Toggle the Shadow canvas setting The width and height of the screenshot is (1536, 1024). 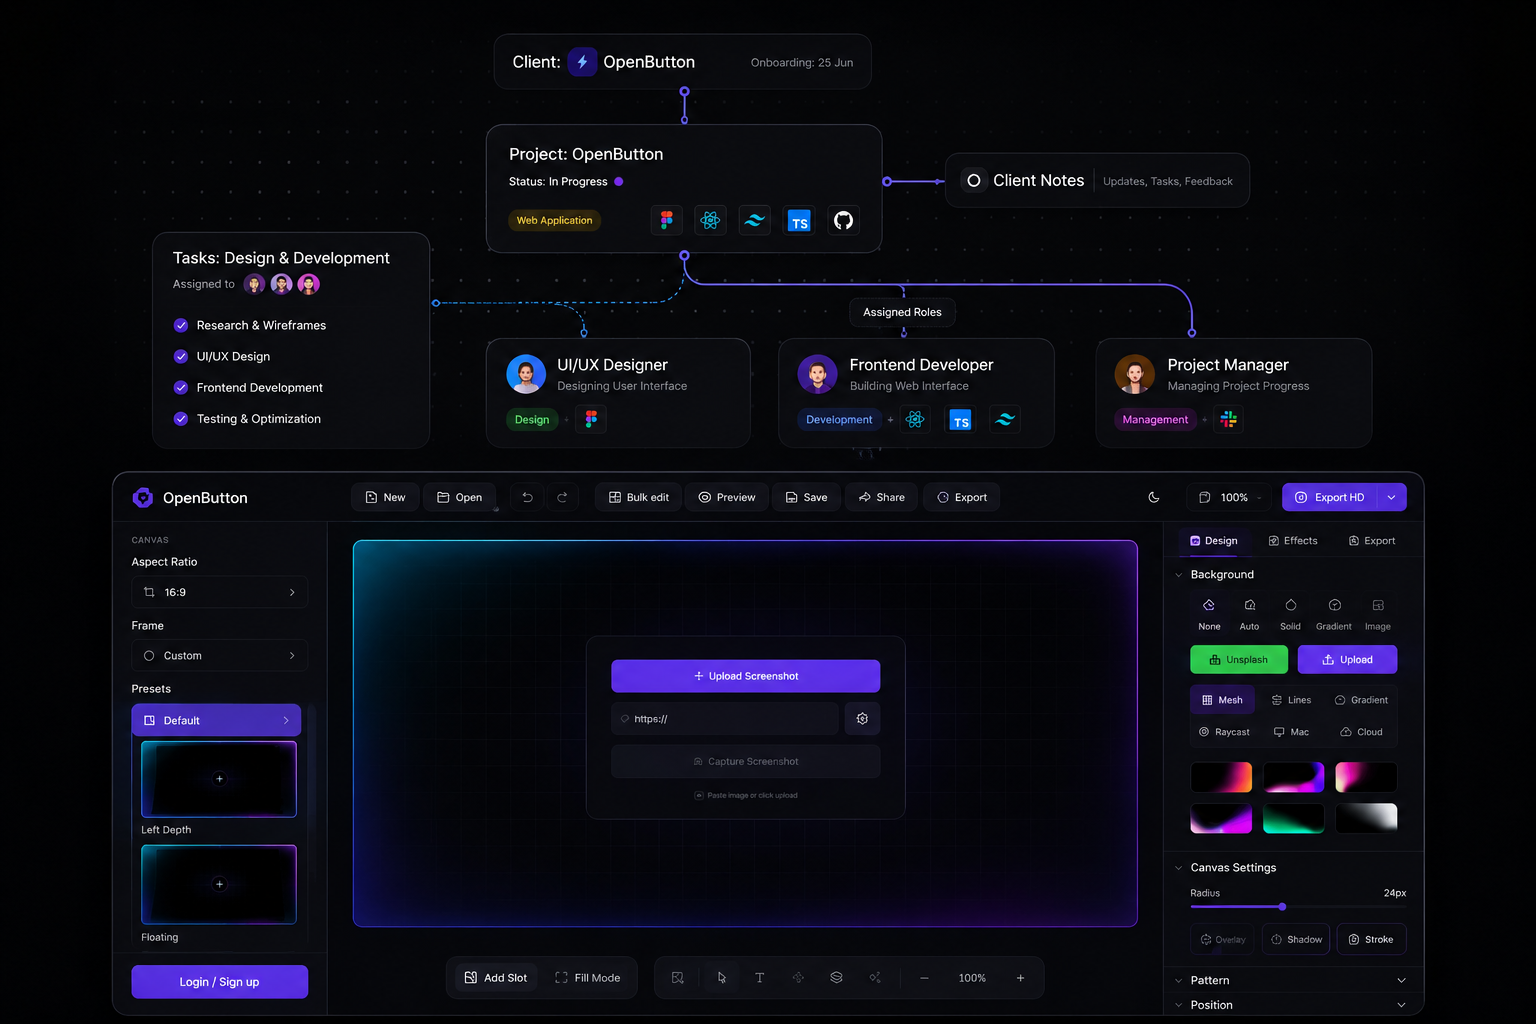tap(1296, 939)
